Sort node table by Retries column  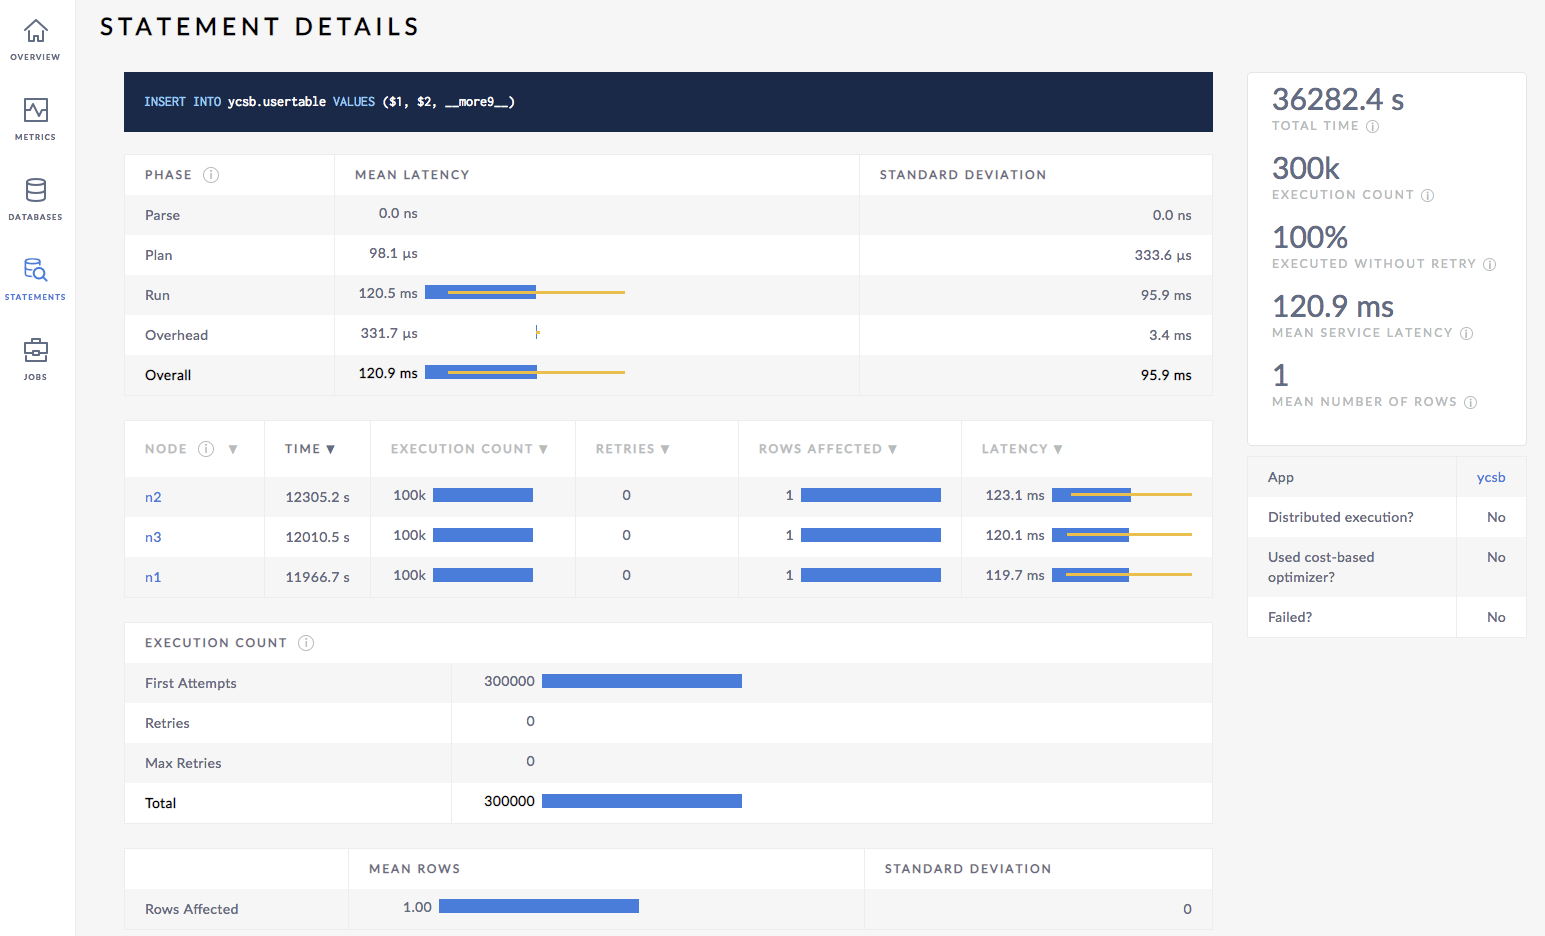coord(632,449)
